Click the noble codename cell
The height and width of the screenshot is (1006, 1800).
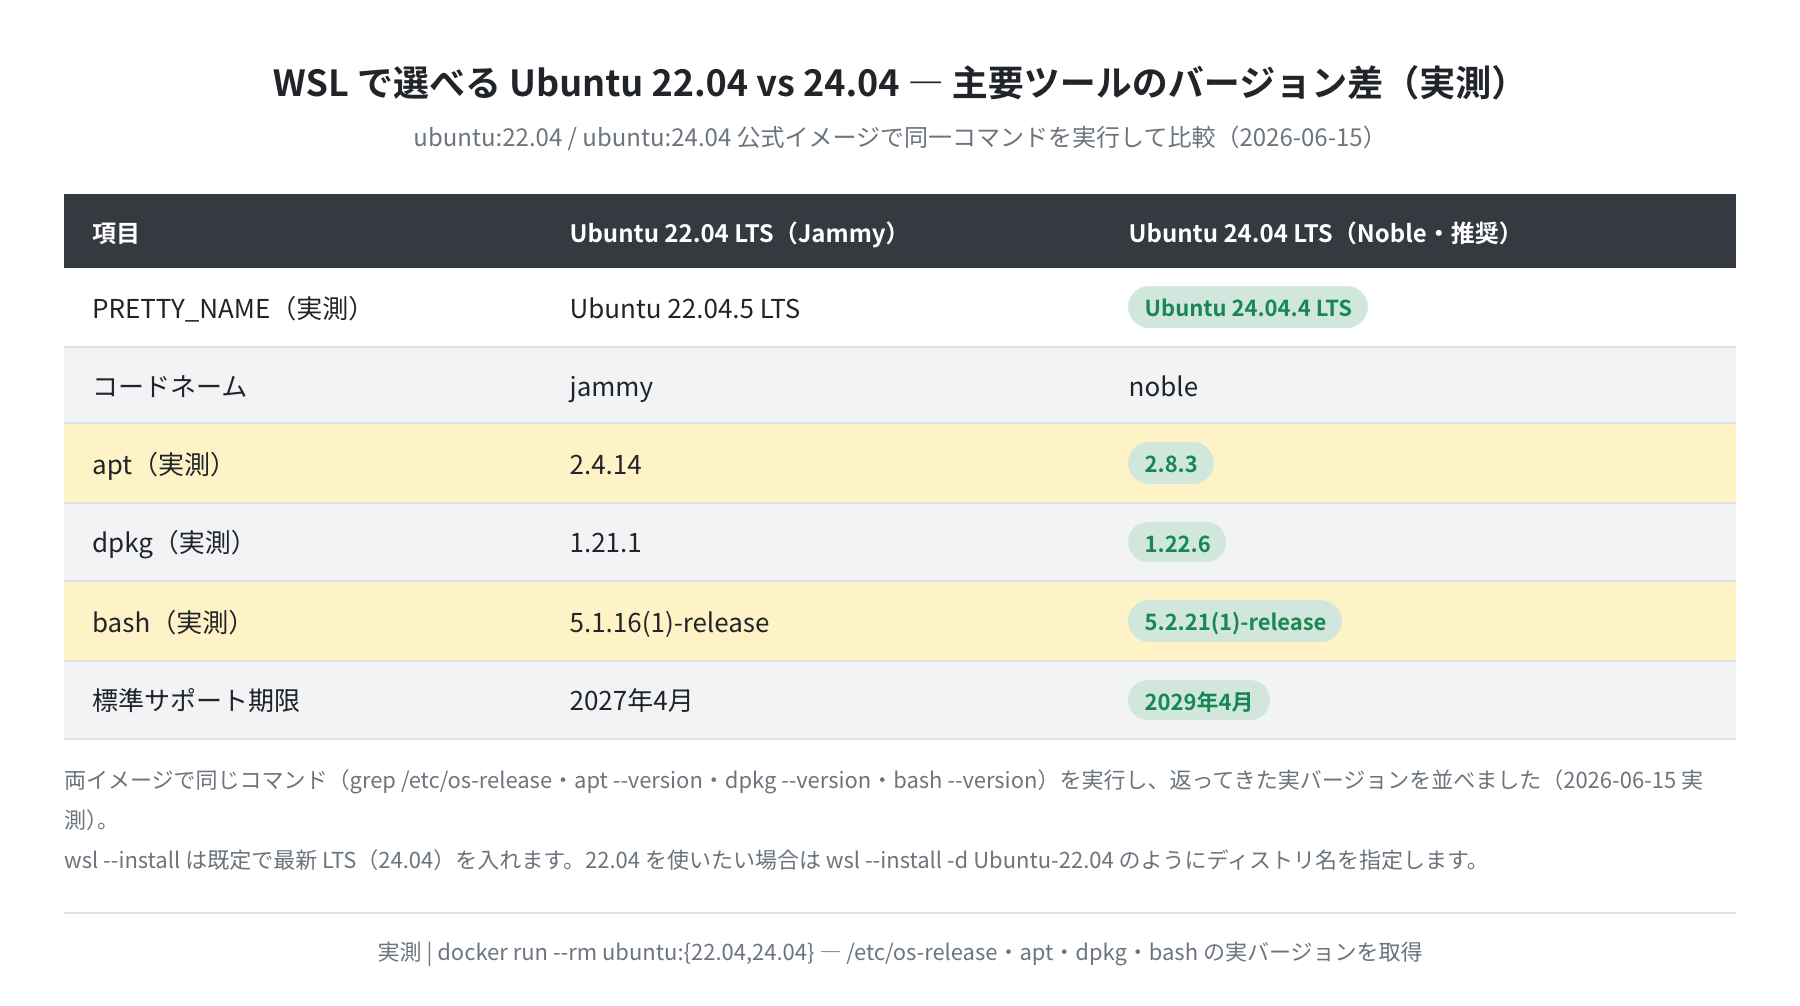(1163, 386)
